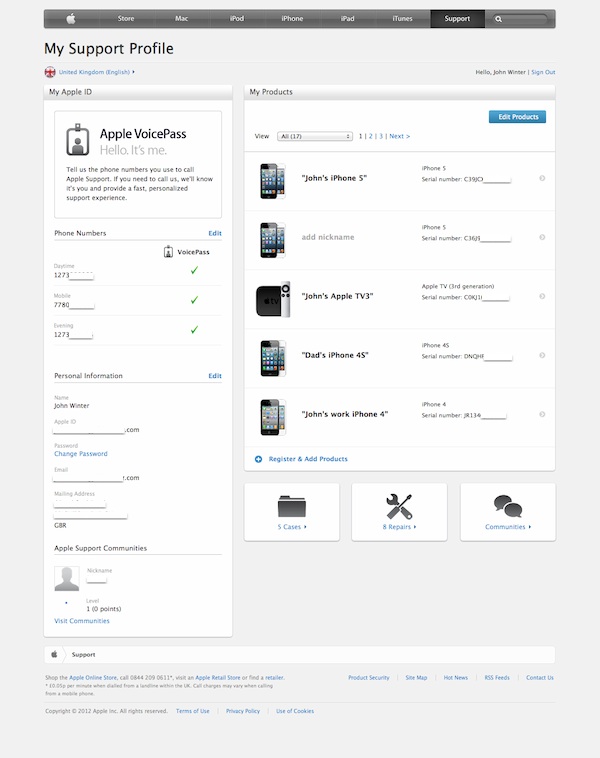Open the Privacy Policy link
The image size is (600, 758).
[243, 711]
